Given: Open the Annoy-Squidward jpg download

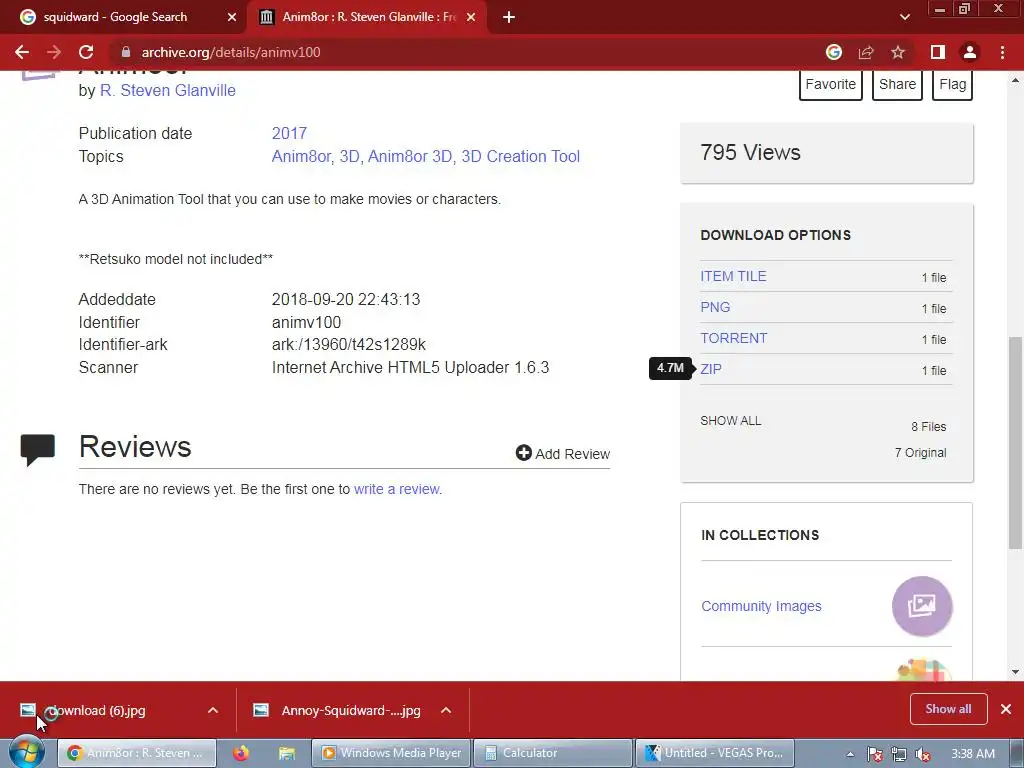Looking at the screenshot, I should coord(337,711).
